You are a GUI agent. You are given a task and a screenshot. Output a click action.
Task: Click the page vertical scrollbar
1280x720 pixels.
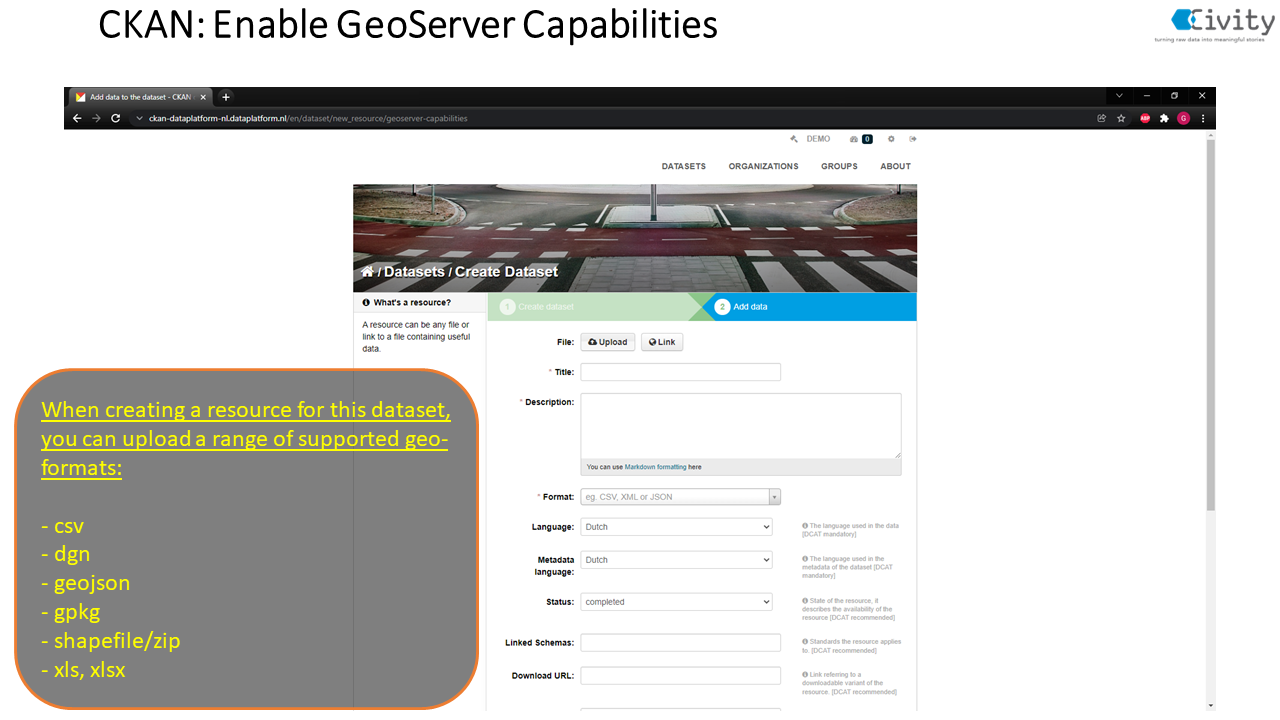point(1211,325)
